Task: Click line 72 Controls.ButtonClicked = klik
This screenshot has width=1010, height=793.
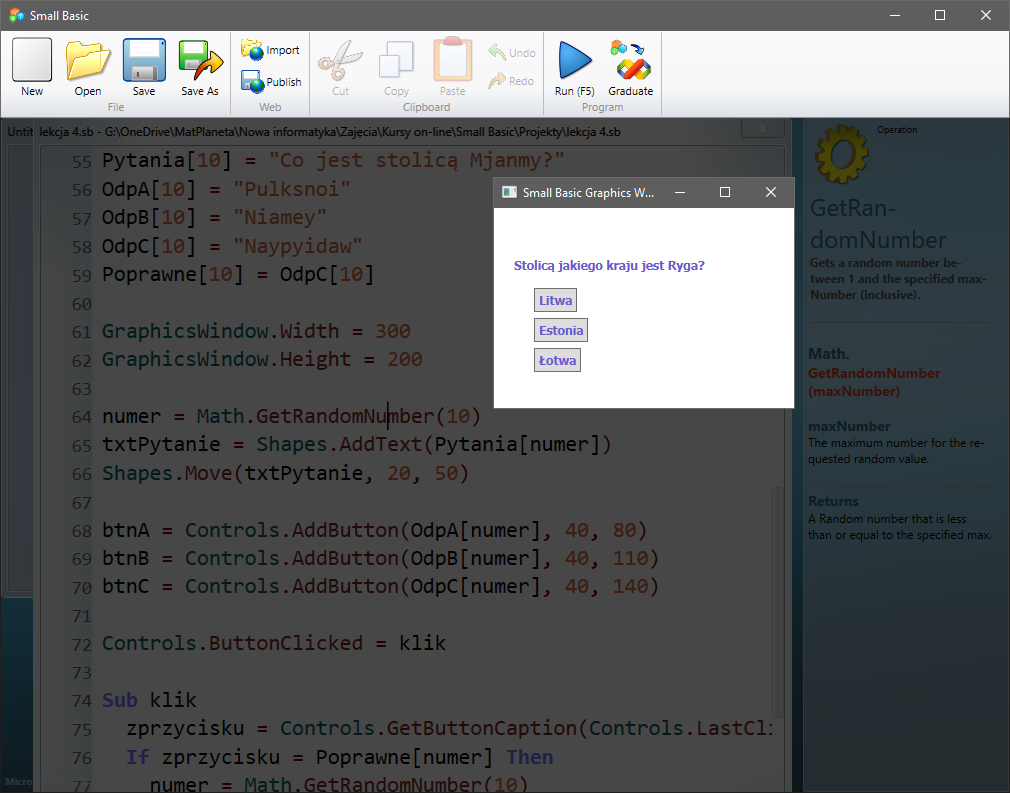Action: [274, 643]
